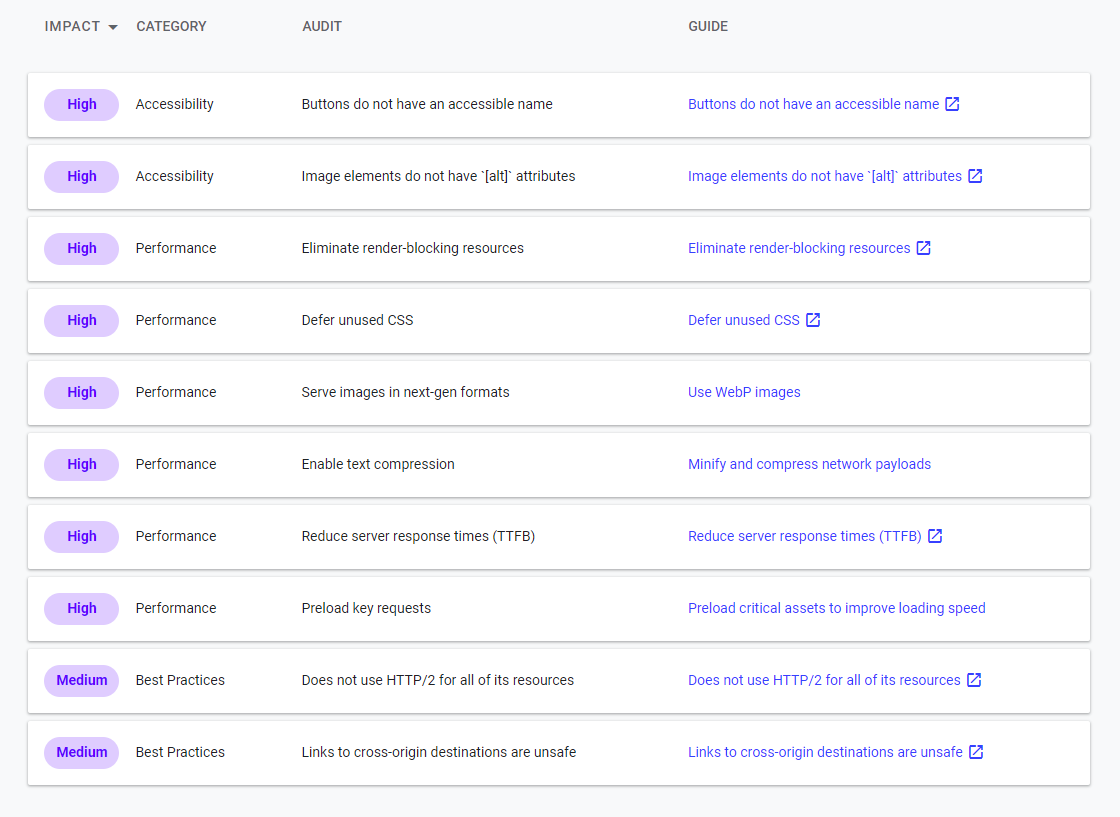The image size is (1120, 817).
Task: Open Image elements alt attributes guide link
Action: coord(825,176)
